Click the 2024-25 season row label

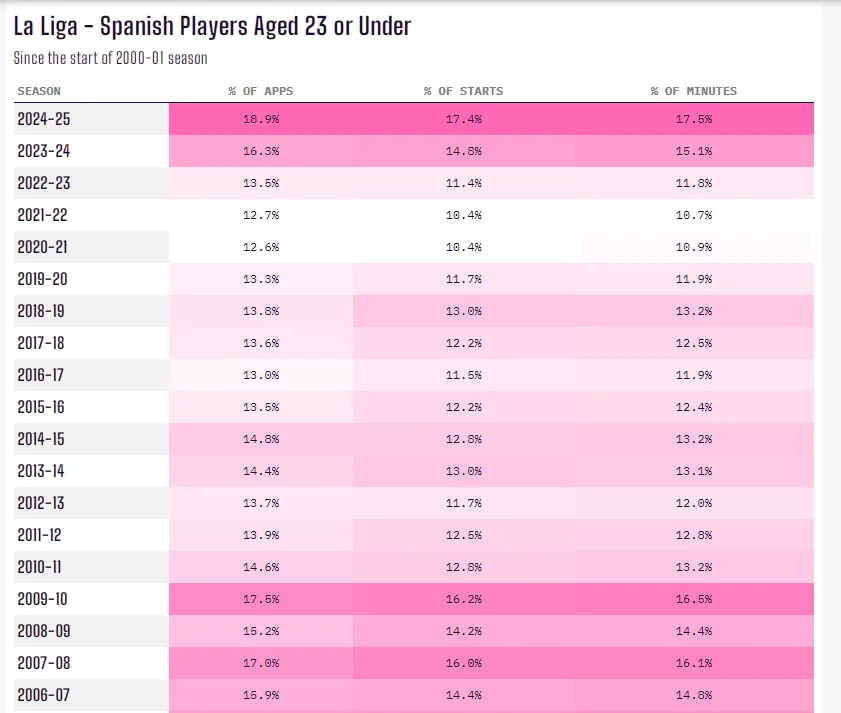pos(44,119)
